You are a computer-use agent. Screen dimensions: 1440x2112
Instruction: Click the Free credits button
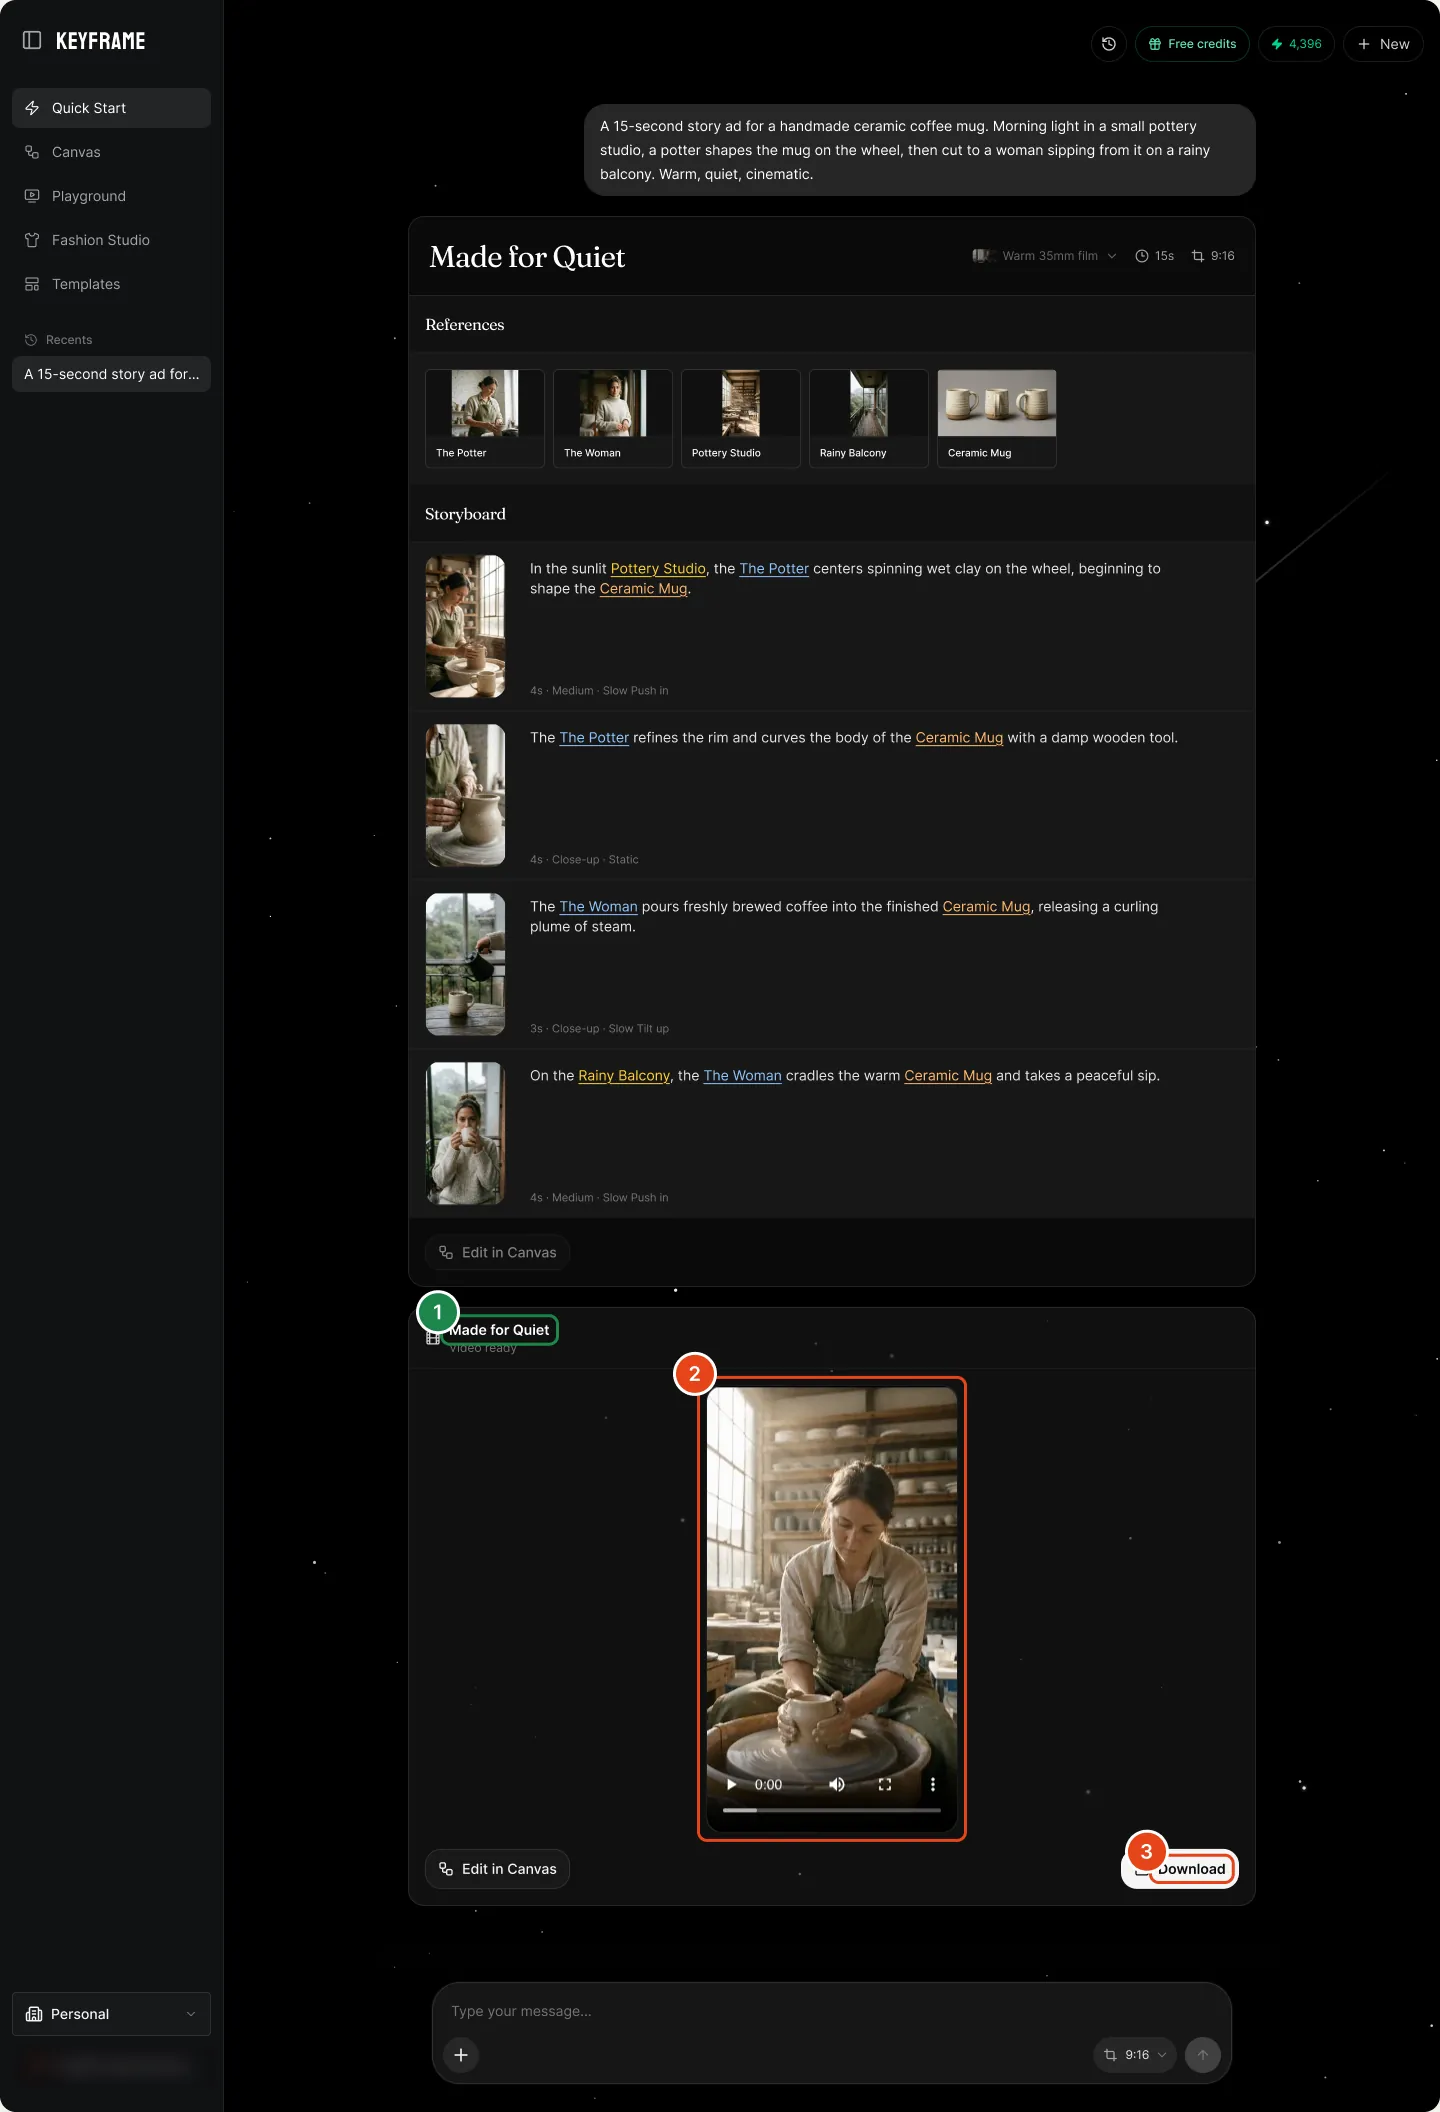[1192, 44]
